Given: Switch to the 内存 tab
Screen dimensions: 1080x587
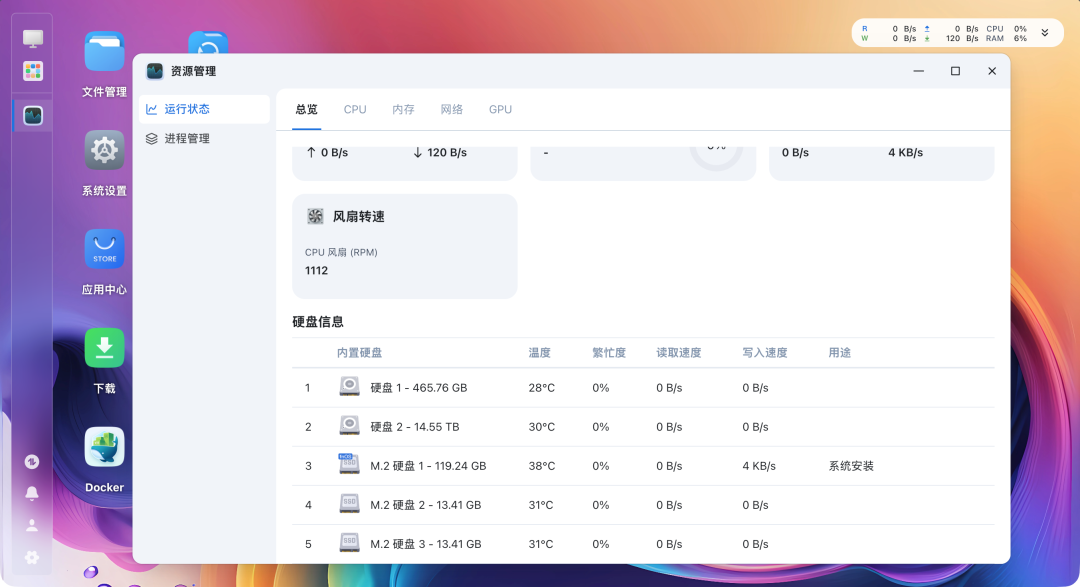Looking at the screenshot, I should pos(403,109).
